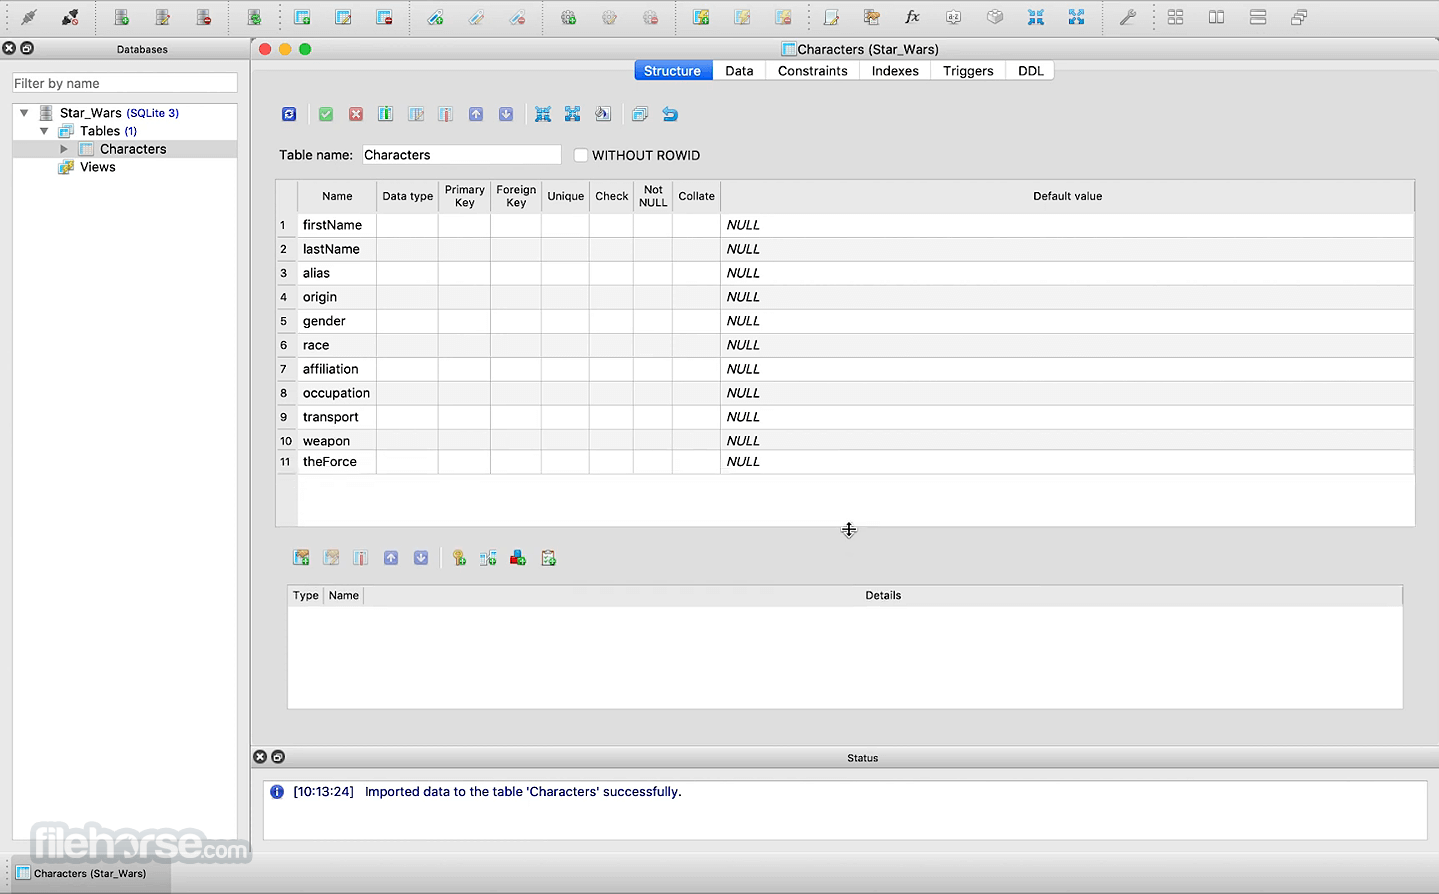Cascade the open windows
Screen dimensions: 1439x894
[1299, 17]
